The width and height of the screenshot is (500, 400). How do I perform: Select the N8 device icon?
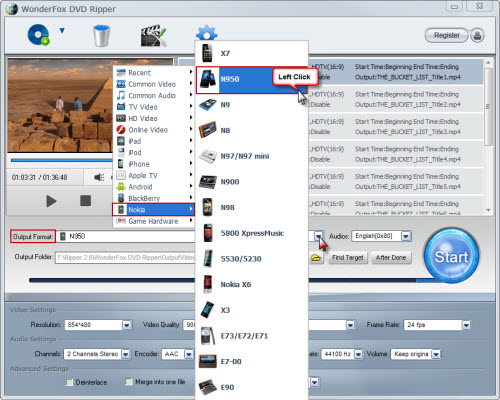(x=208, y=130)
